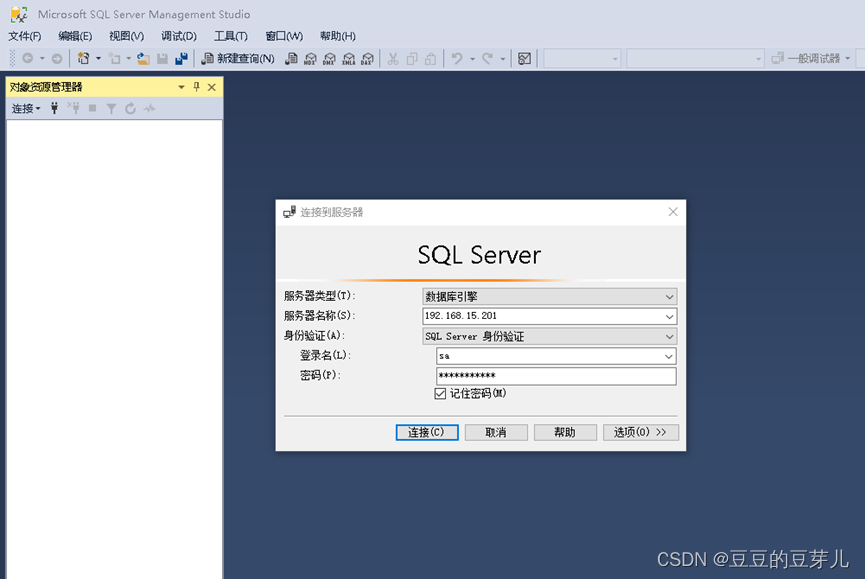Click the filter funnel icon in Object Explorer
This screenshot has width=865, height=579.
111,109
